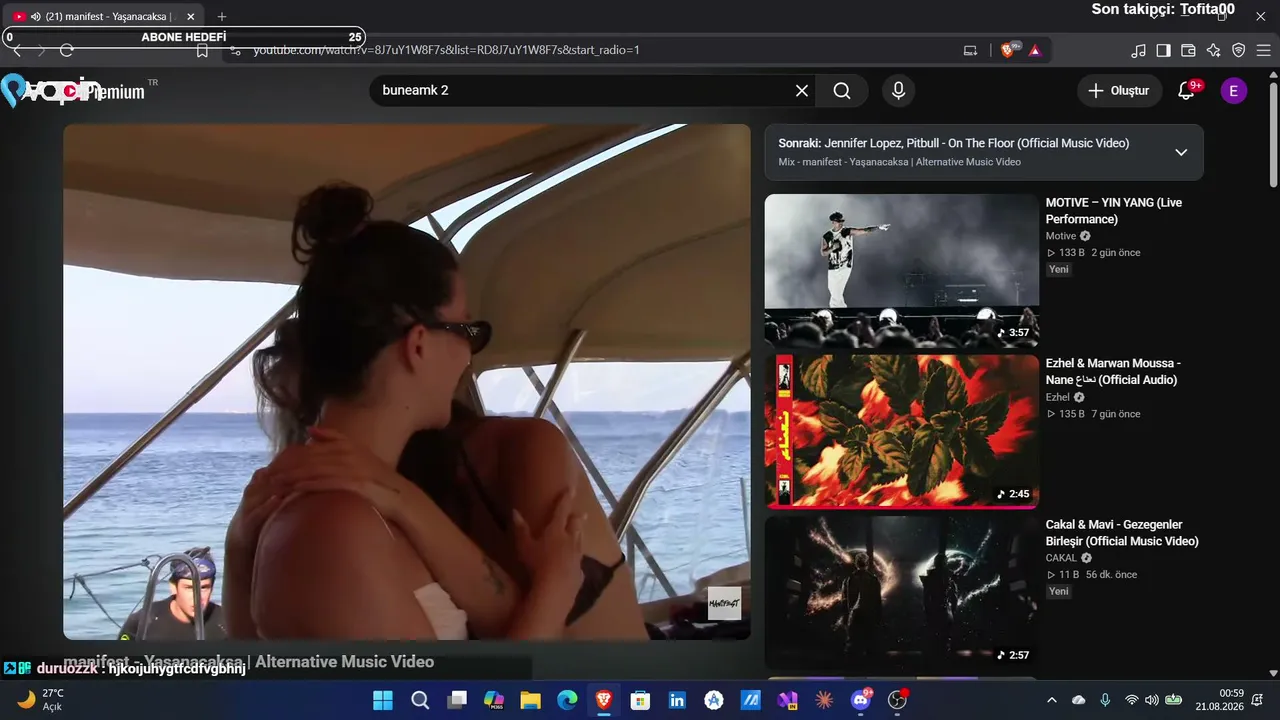This screenshot has width=1280, height=720.
Task: Click the Cakal & Mavi - Gezegenler Birleşir title
Action: (1122, 533)
